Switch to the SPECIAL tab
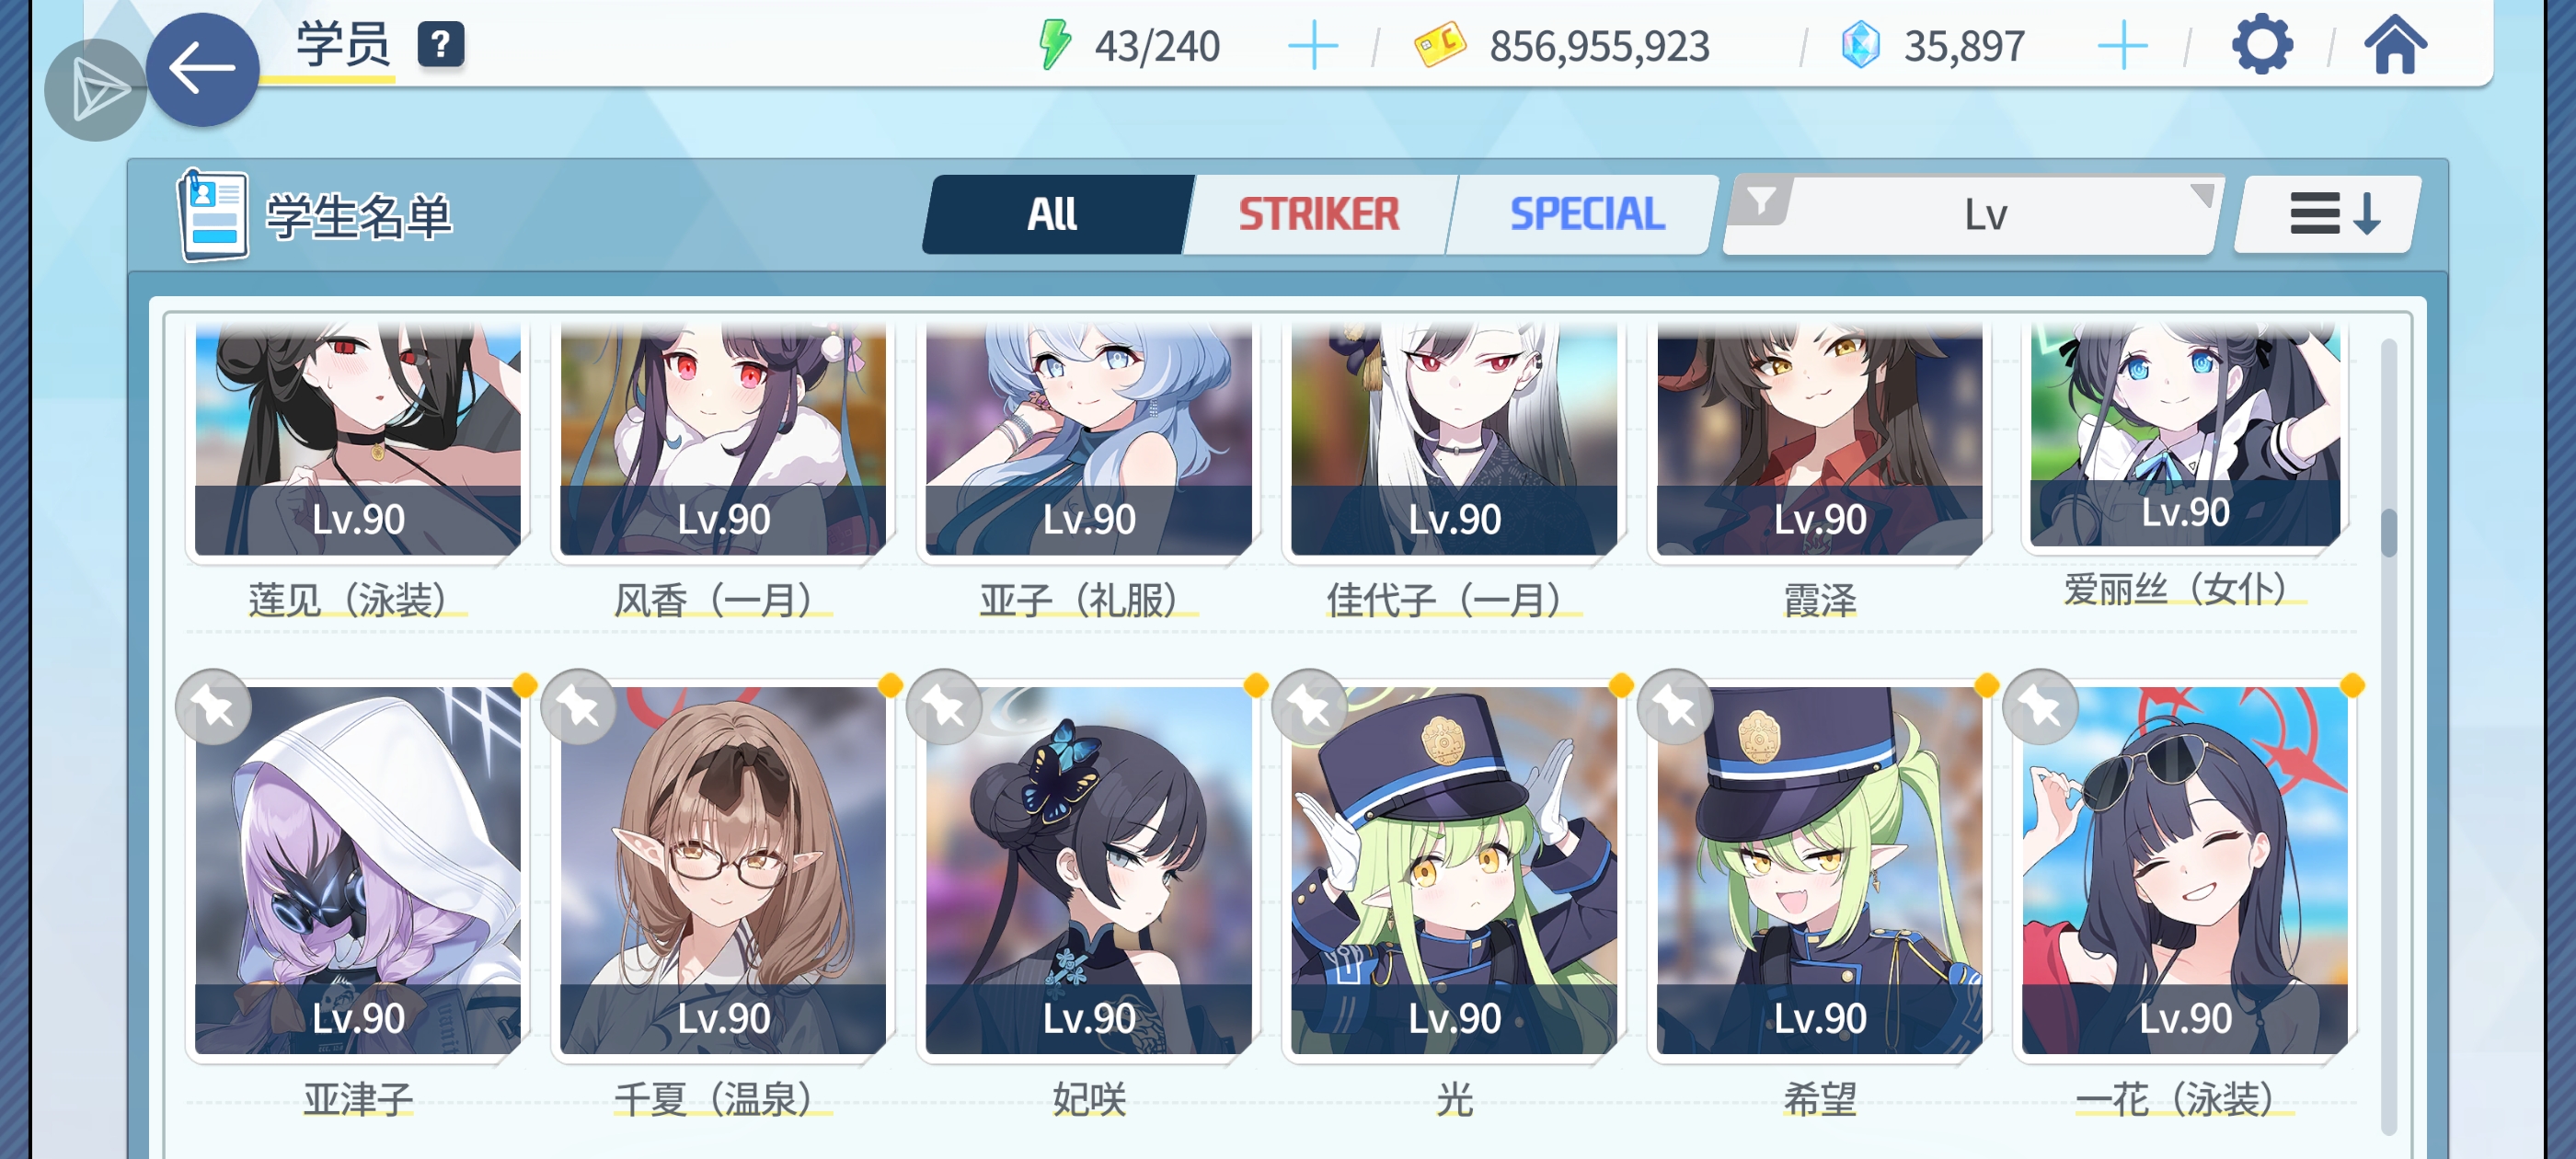 tap(1586, 214)
